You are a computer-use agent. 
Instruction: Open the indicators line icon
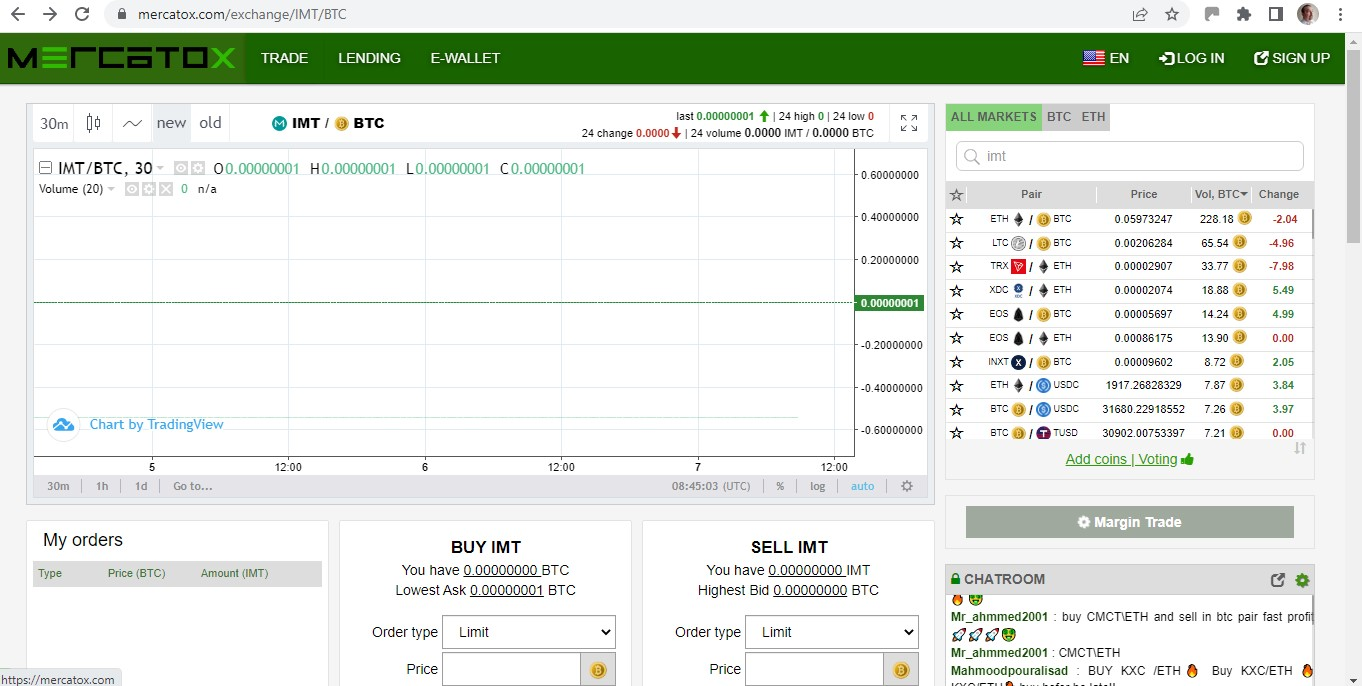point(132,123)
